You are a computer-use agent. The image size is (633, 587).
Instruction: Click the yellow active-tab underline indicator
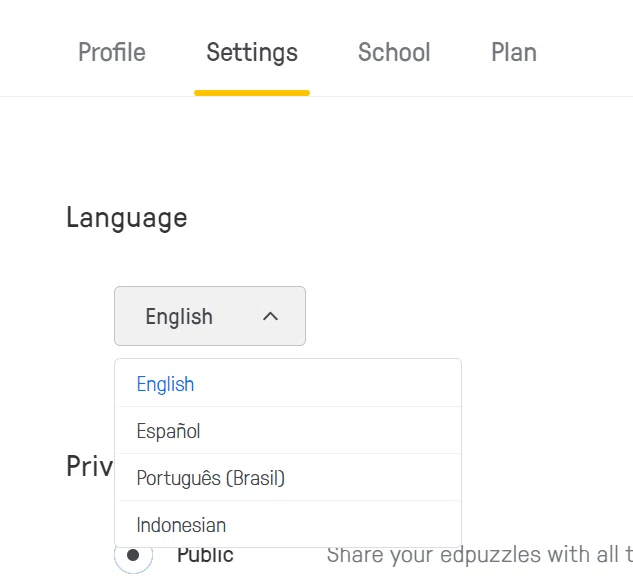252,93
